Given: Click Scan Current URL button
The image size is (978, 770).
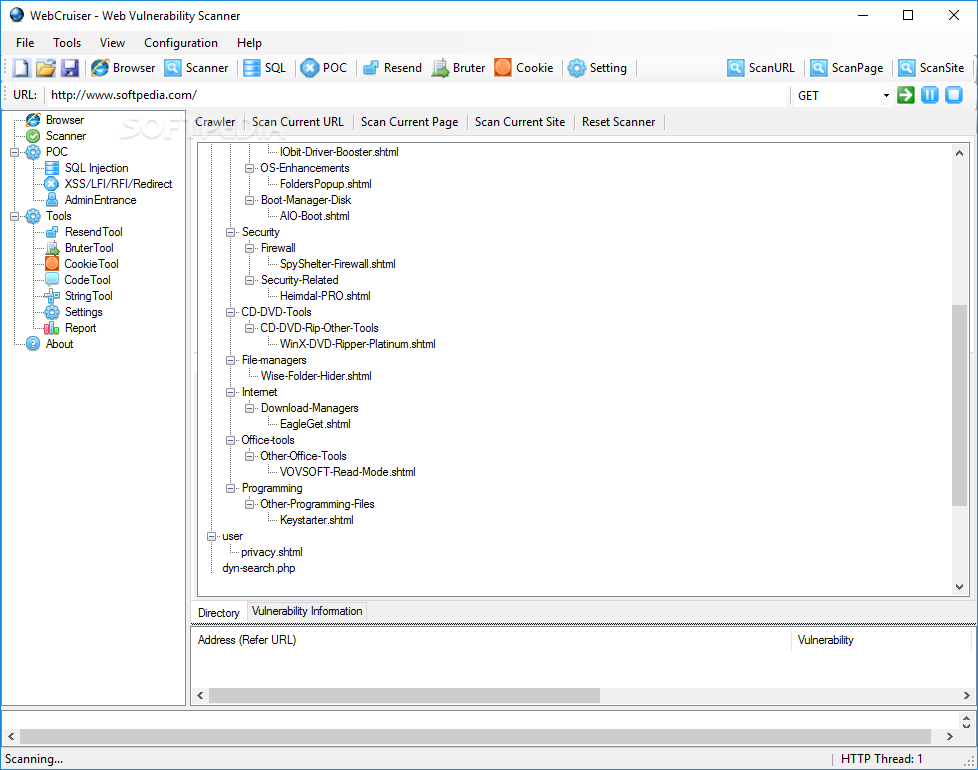Looking at the screenshot, I should coord(298,122).
